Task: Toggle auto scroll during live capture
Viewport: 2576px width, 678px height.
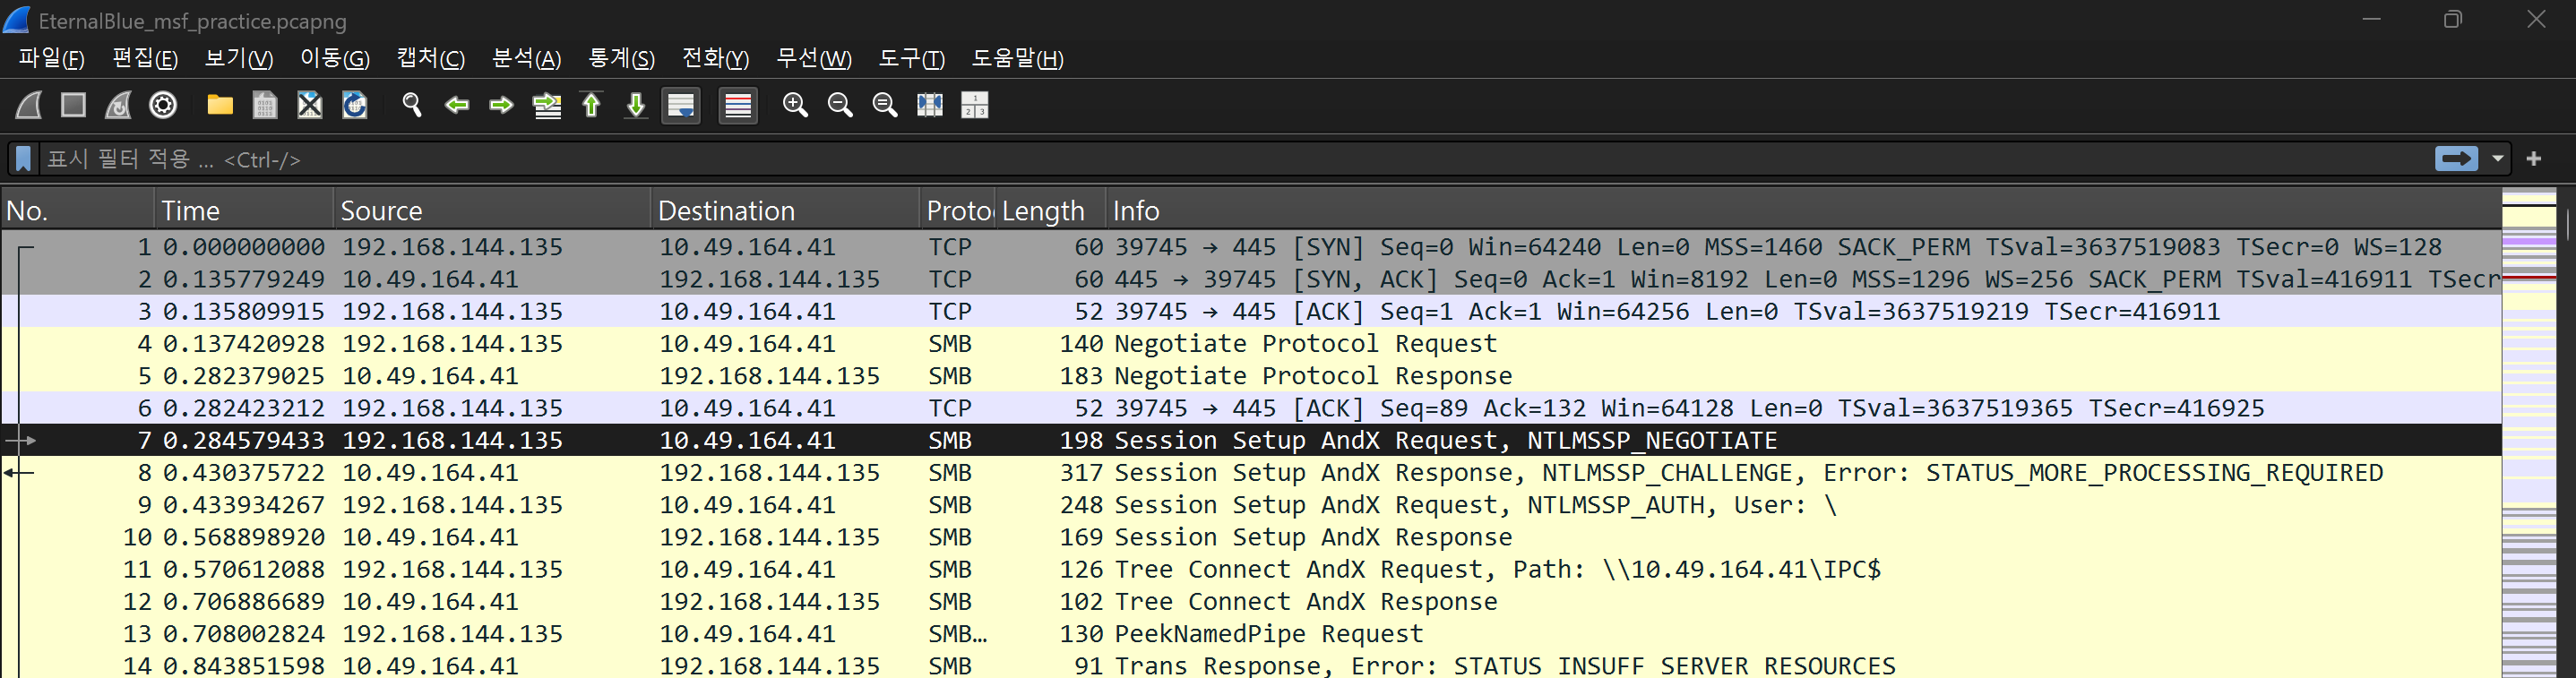Action: coord(681,105)
